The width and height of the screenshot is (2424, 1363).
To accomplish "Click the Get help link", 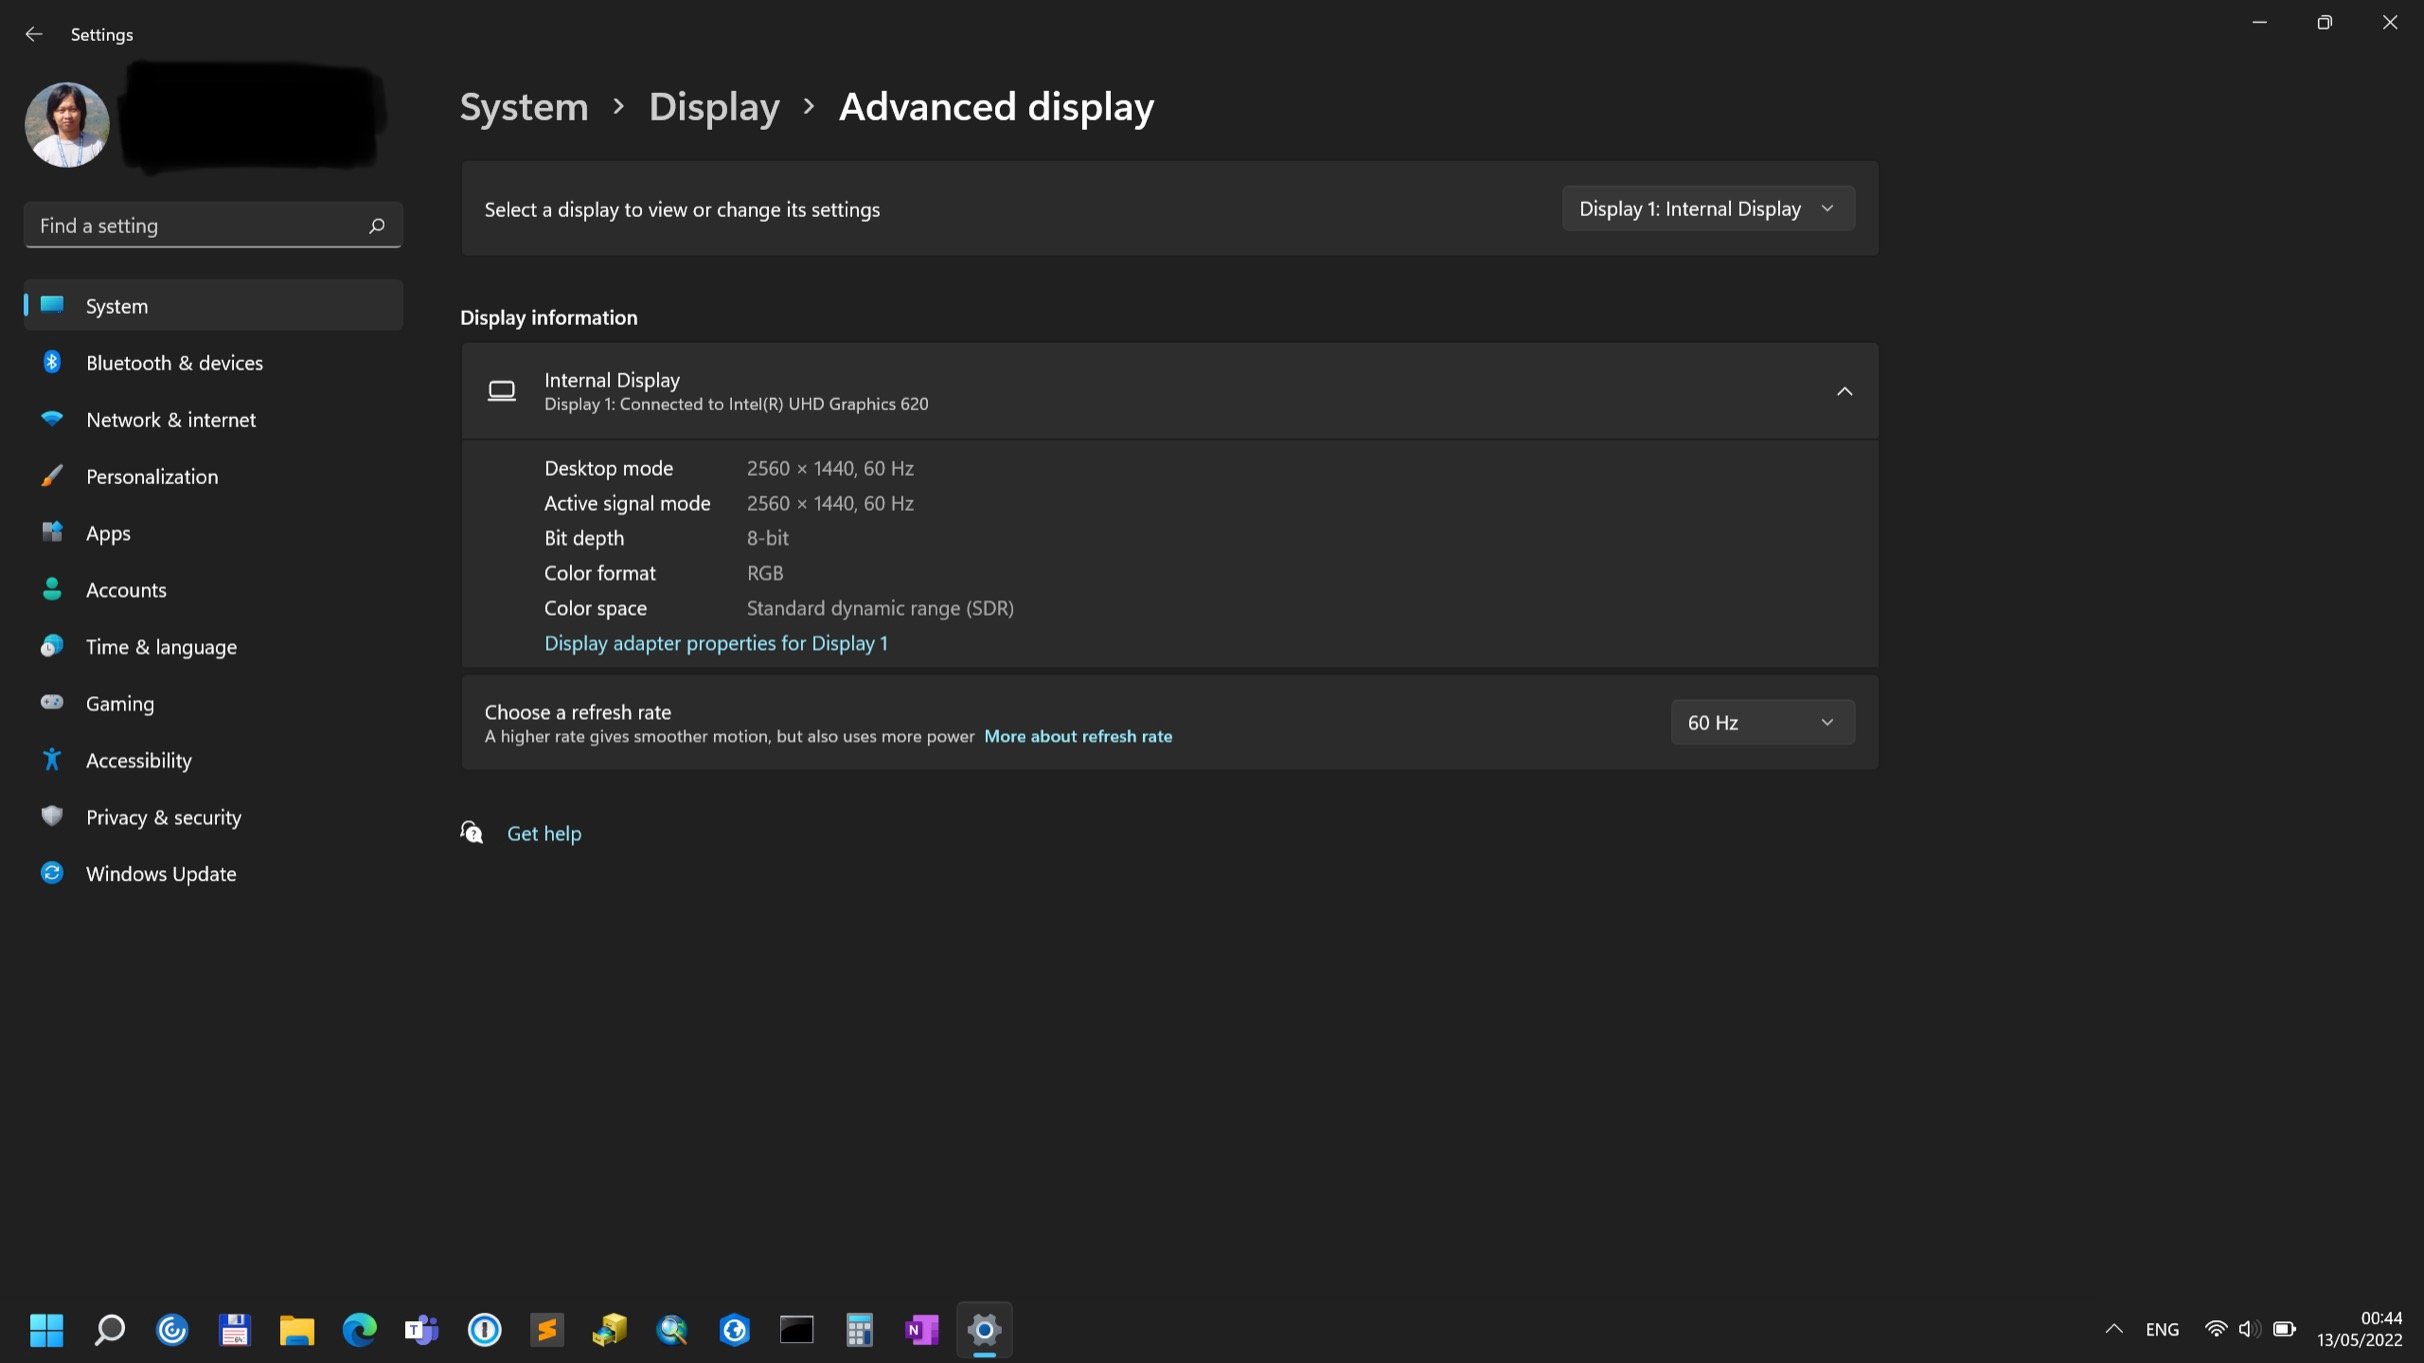I will pos(544,833).
